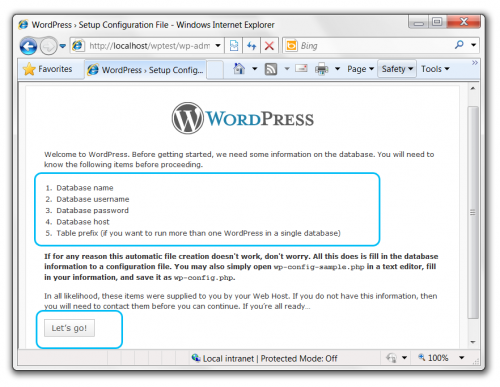Viewport: 500px width, 387px height.
Task: Click the Compatibility View page icon
Action: 234,46
